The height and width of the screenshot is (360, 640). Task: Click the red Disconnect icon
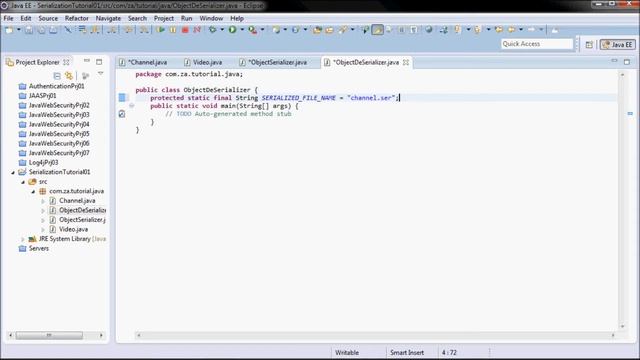[x=197, y=30]
